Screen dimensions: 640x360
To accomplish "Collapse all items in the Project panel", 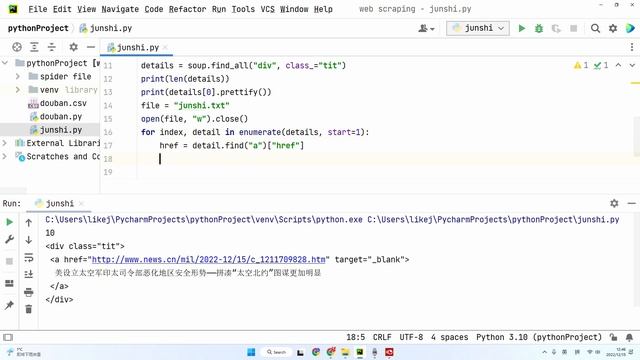I will pos(51,47).
